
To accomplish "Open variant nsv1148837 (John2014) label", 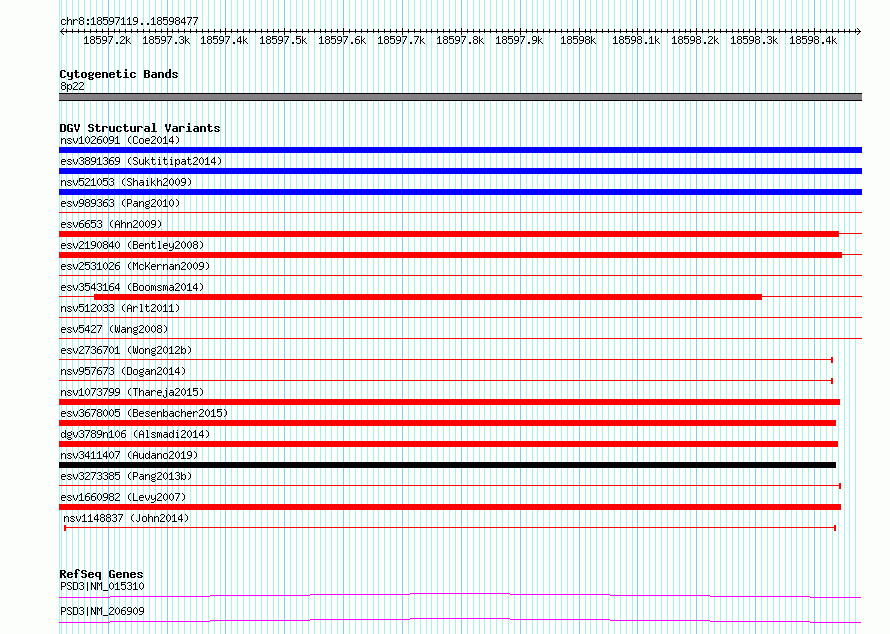I will click(x=126, y=518).
